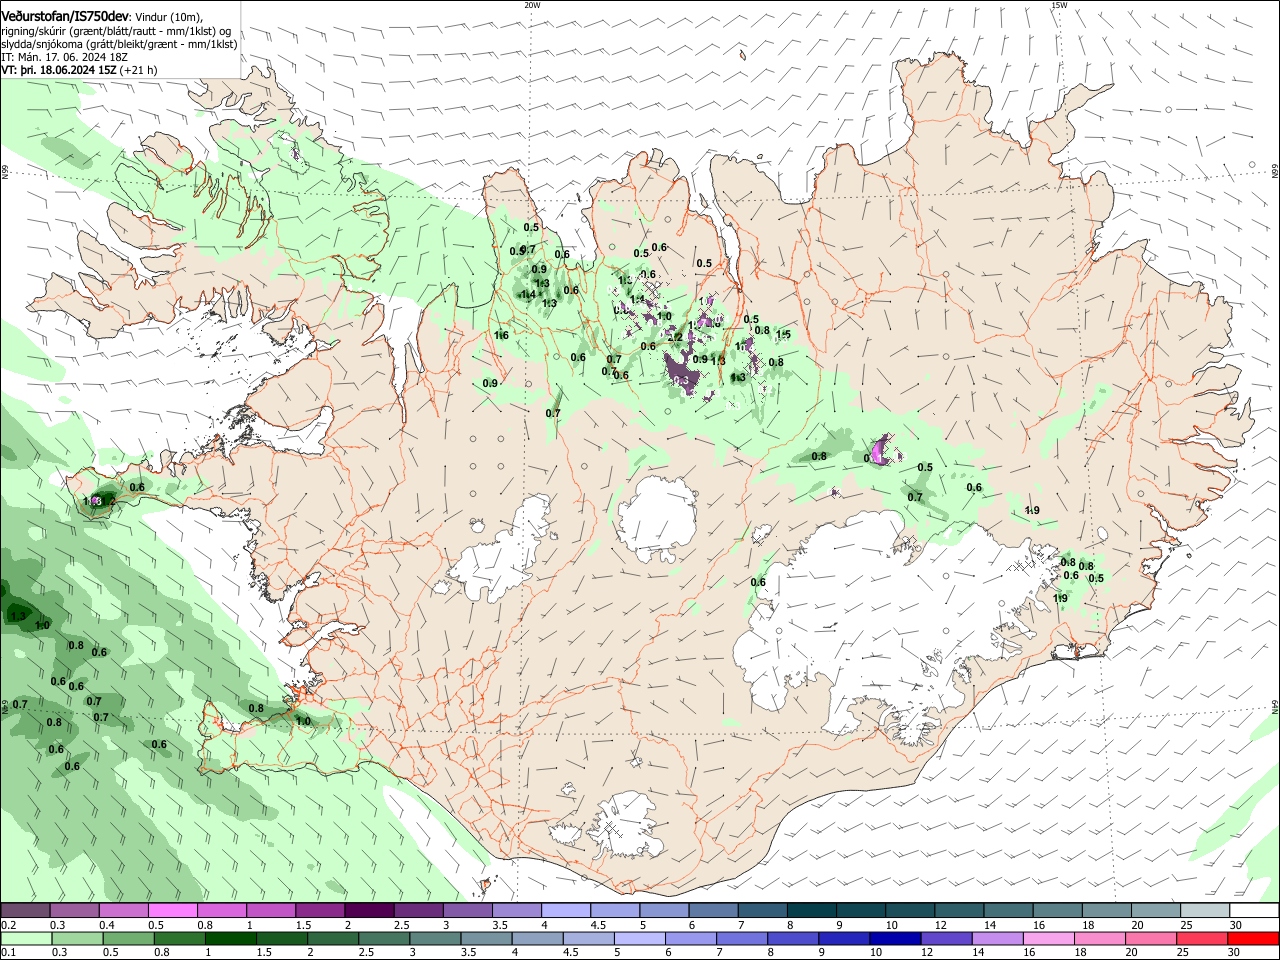
Task: Pick the white snow legend swatch after 30
Action: click(x=1254, y=911)
